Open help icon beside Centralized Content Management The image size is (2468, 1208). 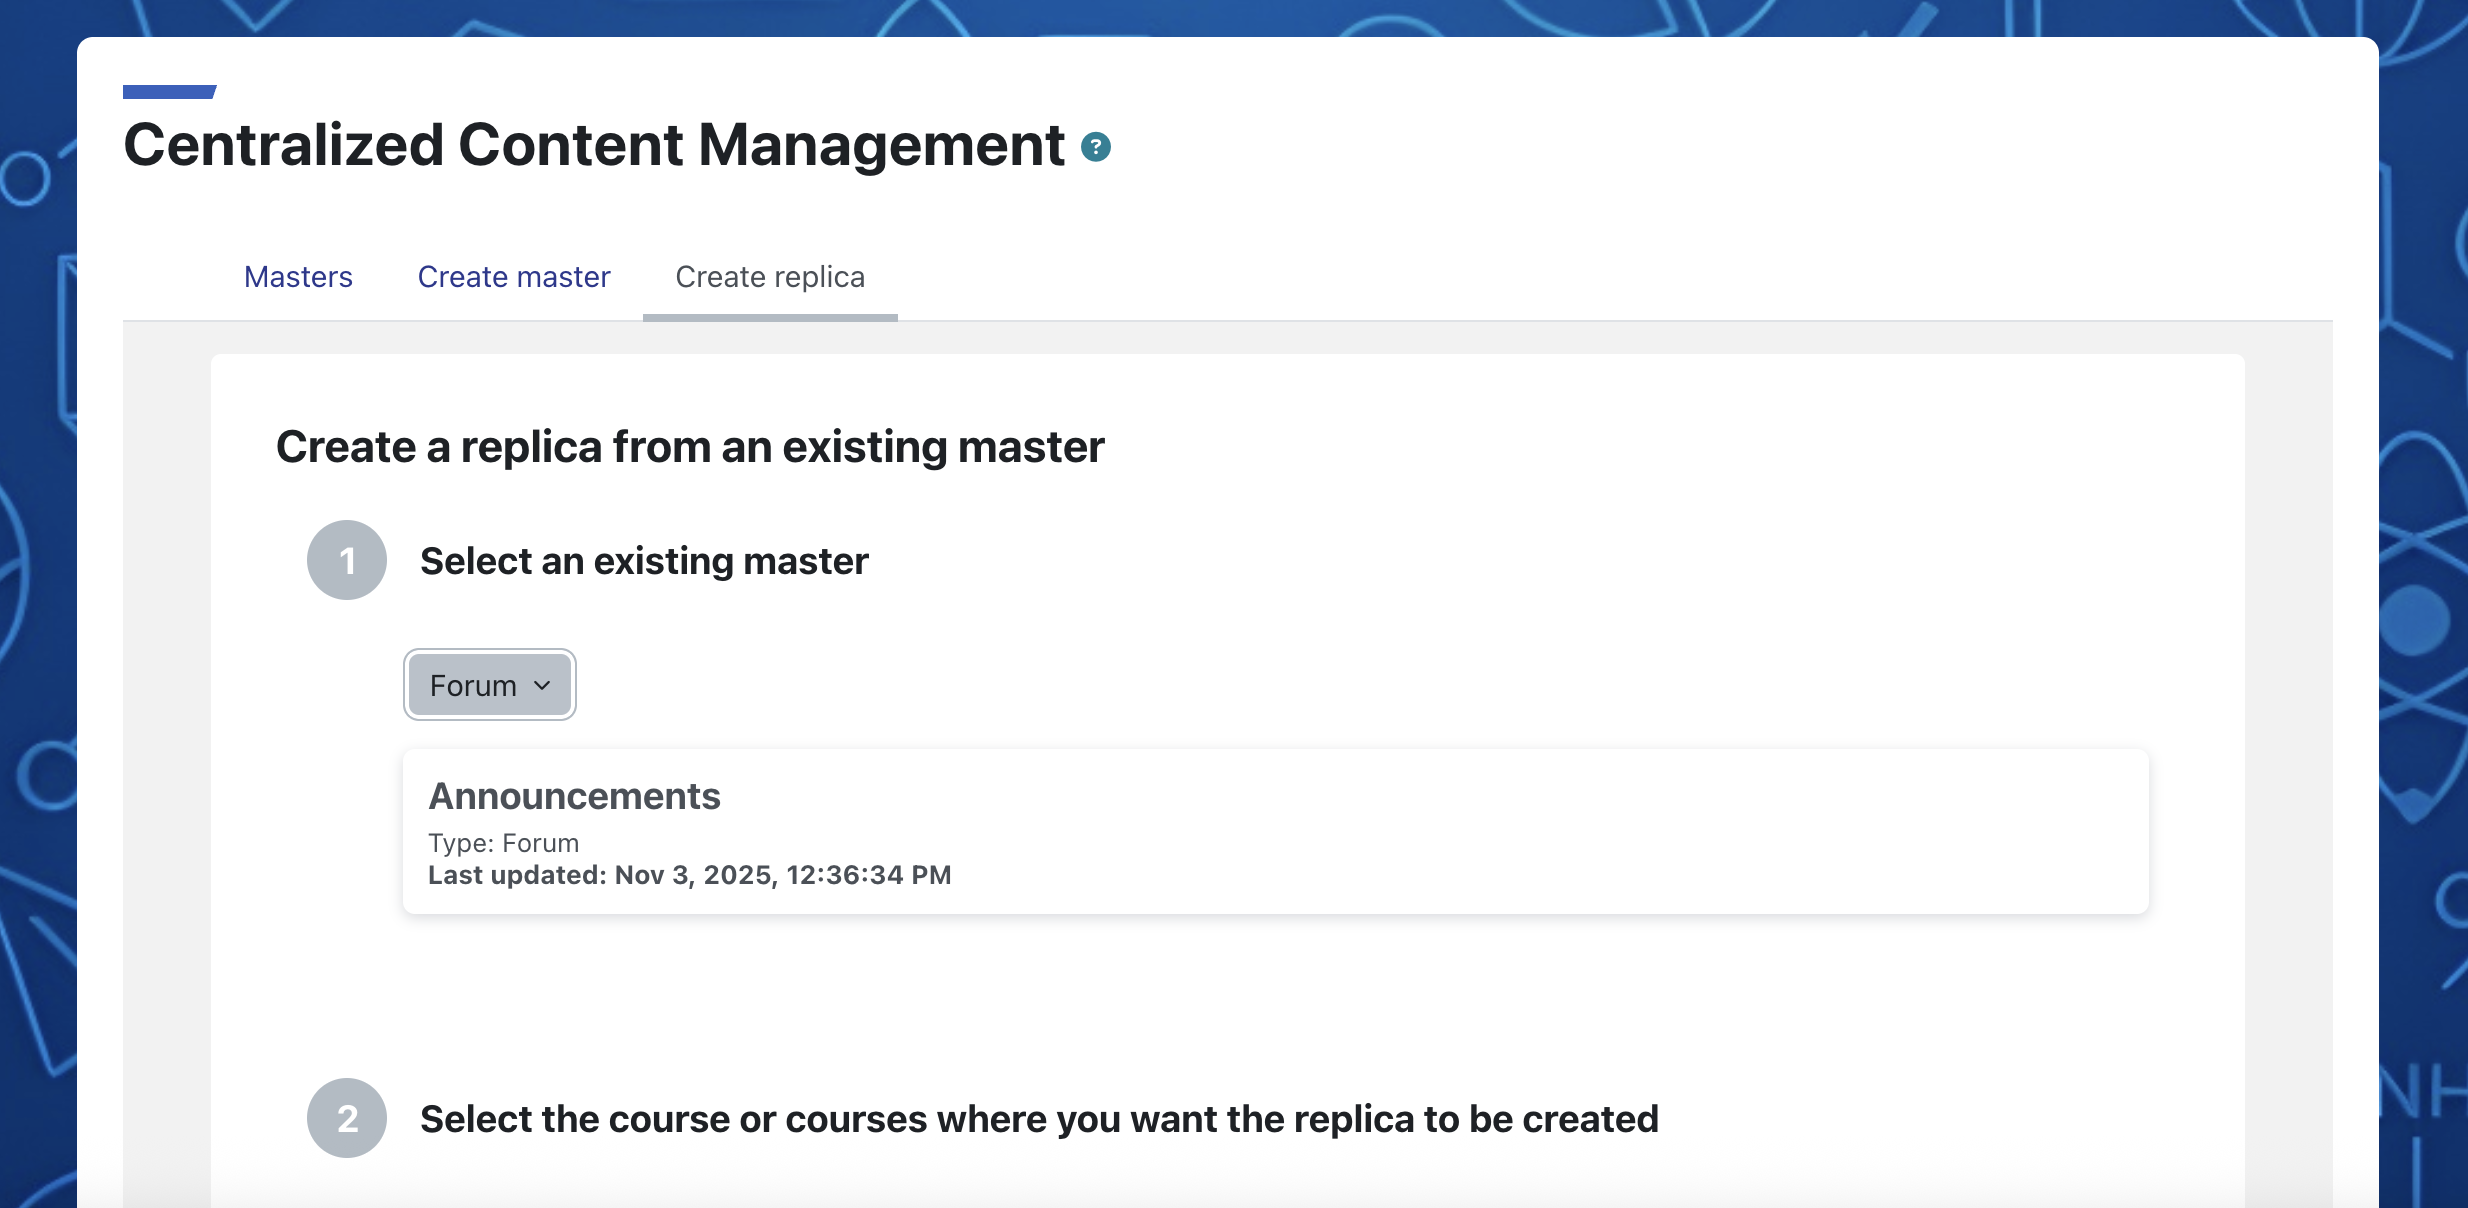pyautogui.click(x=1096, y=147)
